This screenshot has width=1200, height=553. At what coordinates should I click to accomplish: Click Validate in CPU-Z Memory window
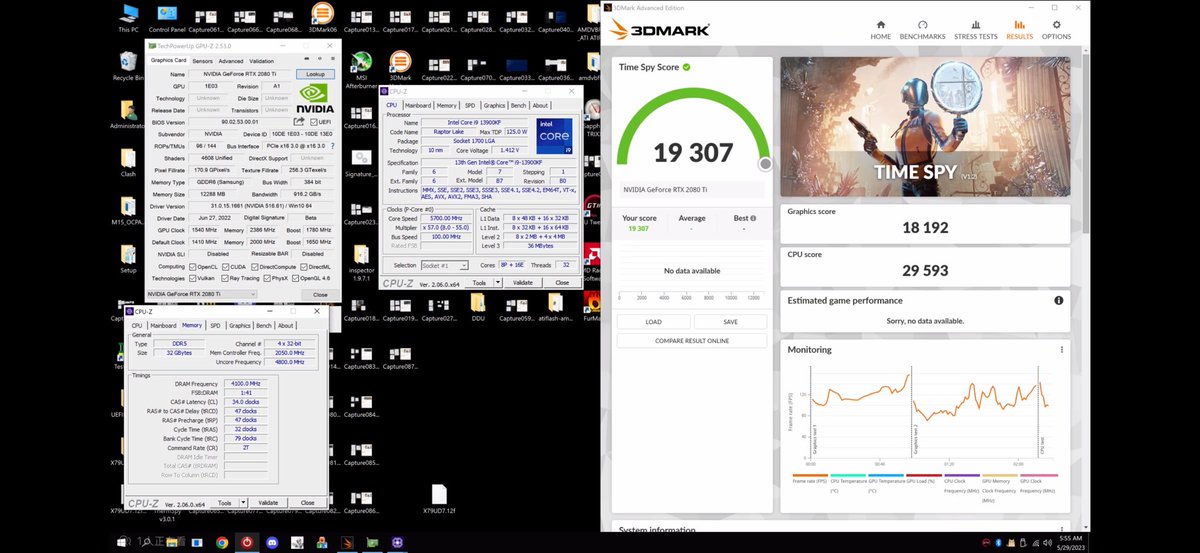point(268,503)
